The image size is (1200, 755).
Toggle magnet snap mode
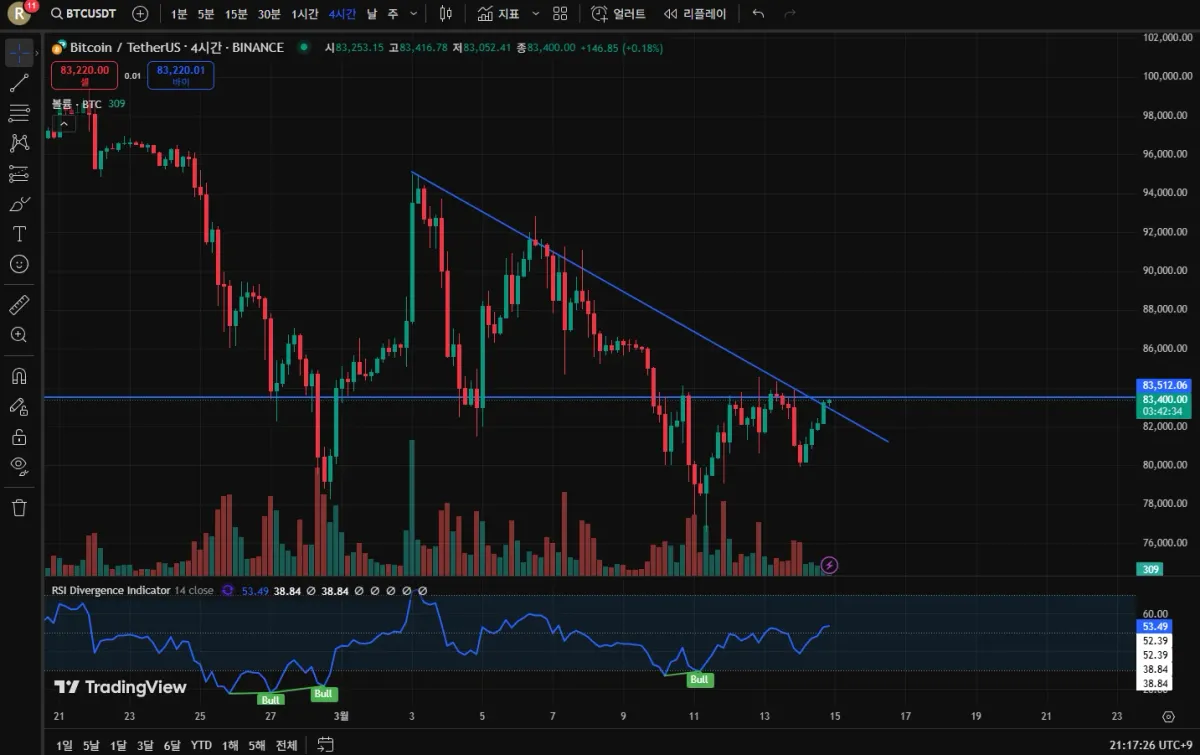coord(19,377)
